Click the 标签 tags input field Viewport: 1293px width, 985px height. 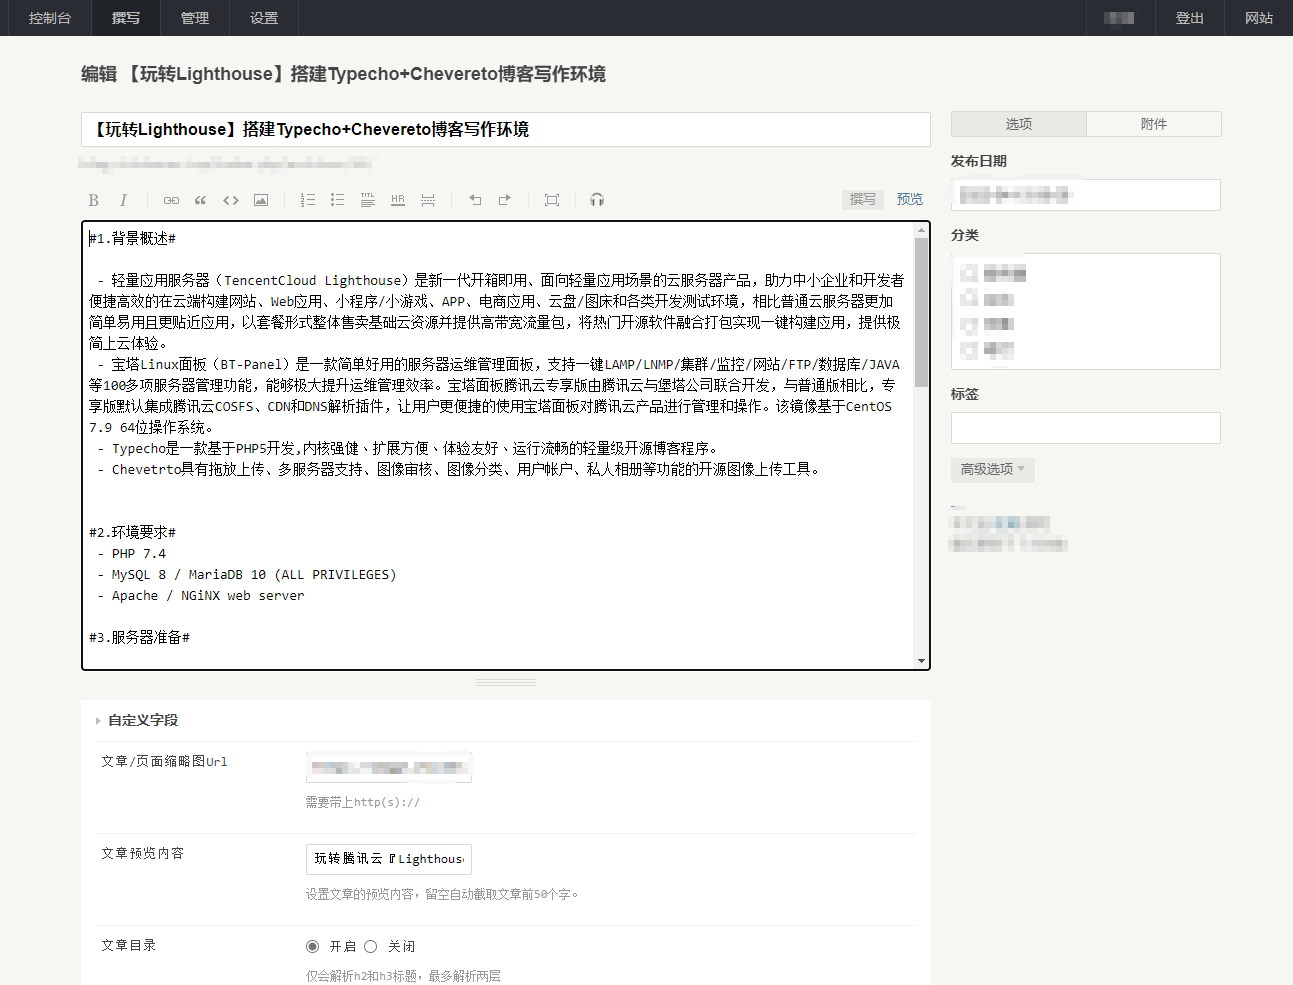point(1086,428)
